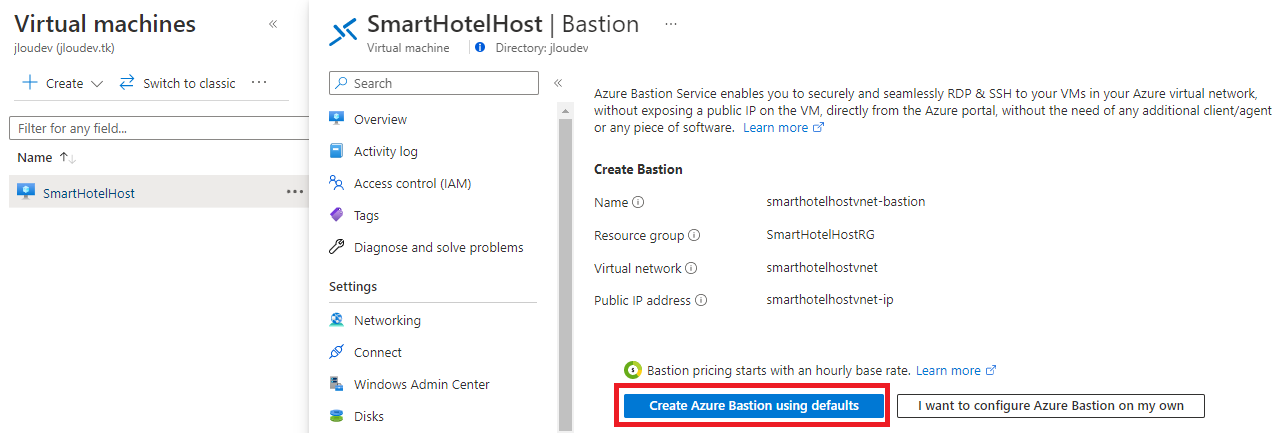
Task: Click the Overview monitor icon
Action: point(336,119)
